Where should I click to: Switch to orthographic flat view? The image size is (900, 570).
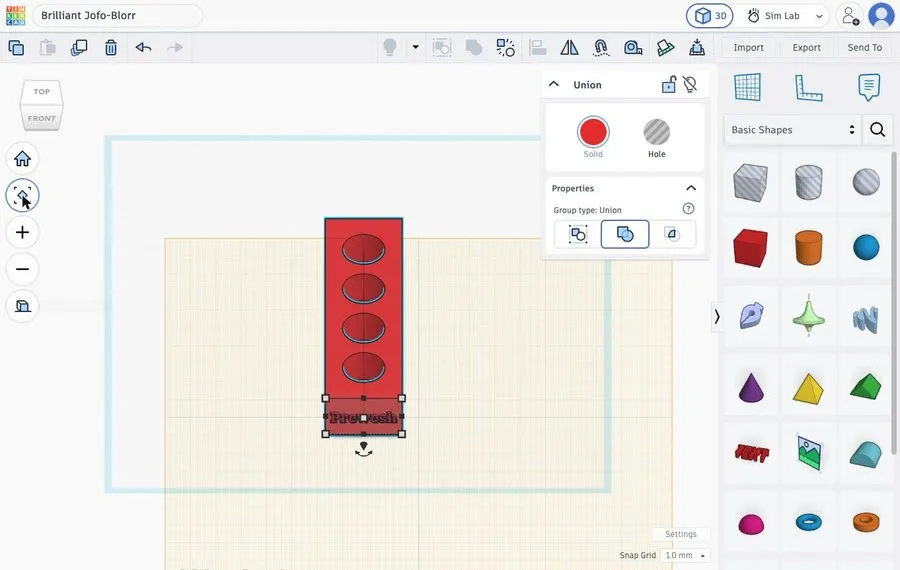[22, 306]
